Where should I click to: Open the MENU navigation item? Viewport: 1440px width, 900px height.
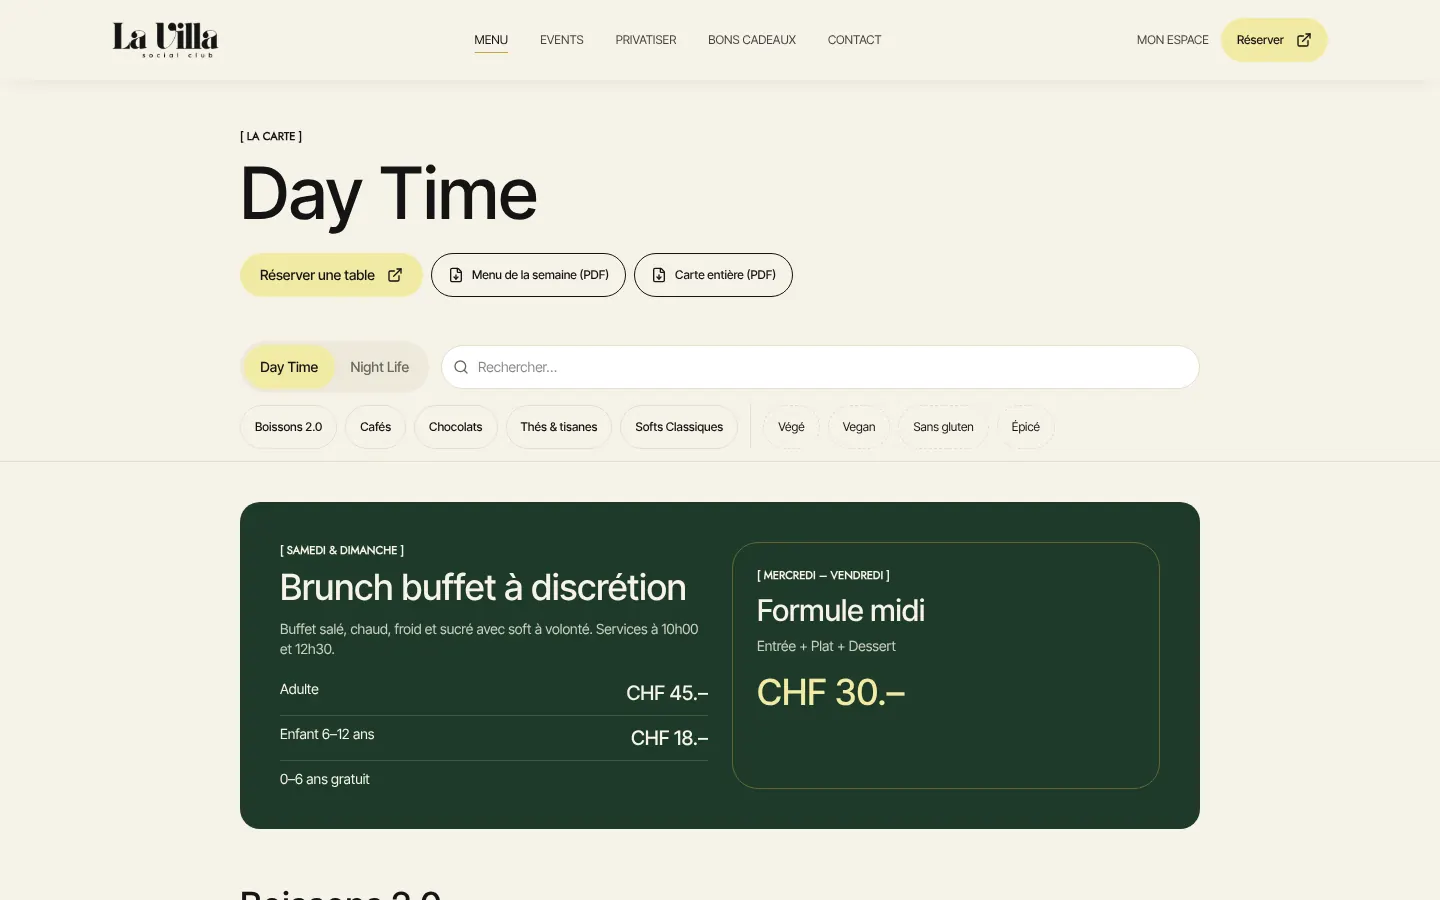click(491, 40)
